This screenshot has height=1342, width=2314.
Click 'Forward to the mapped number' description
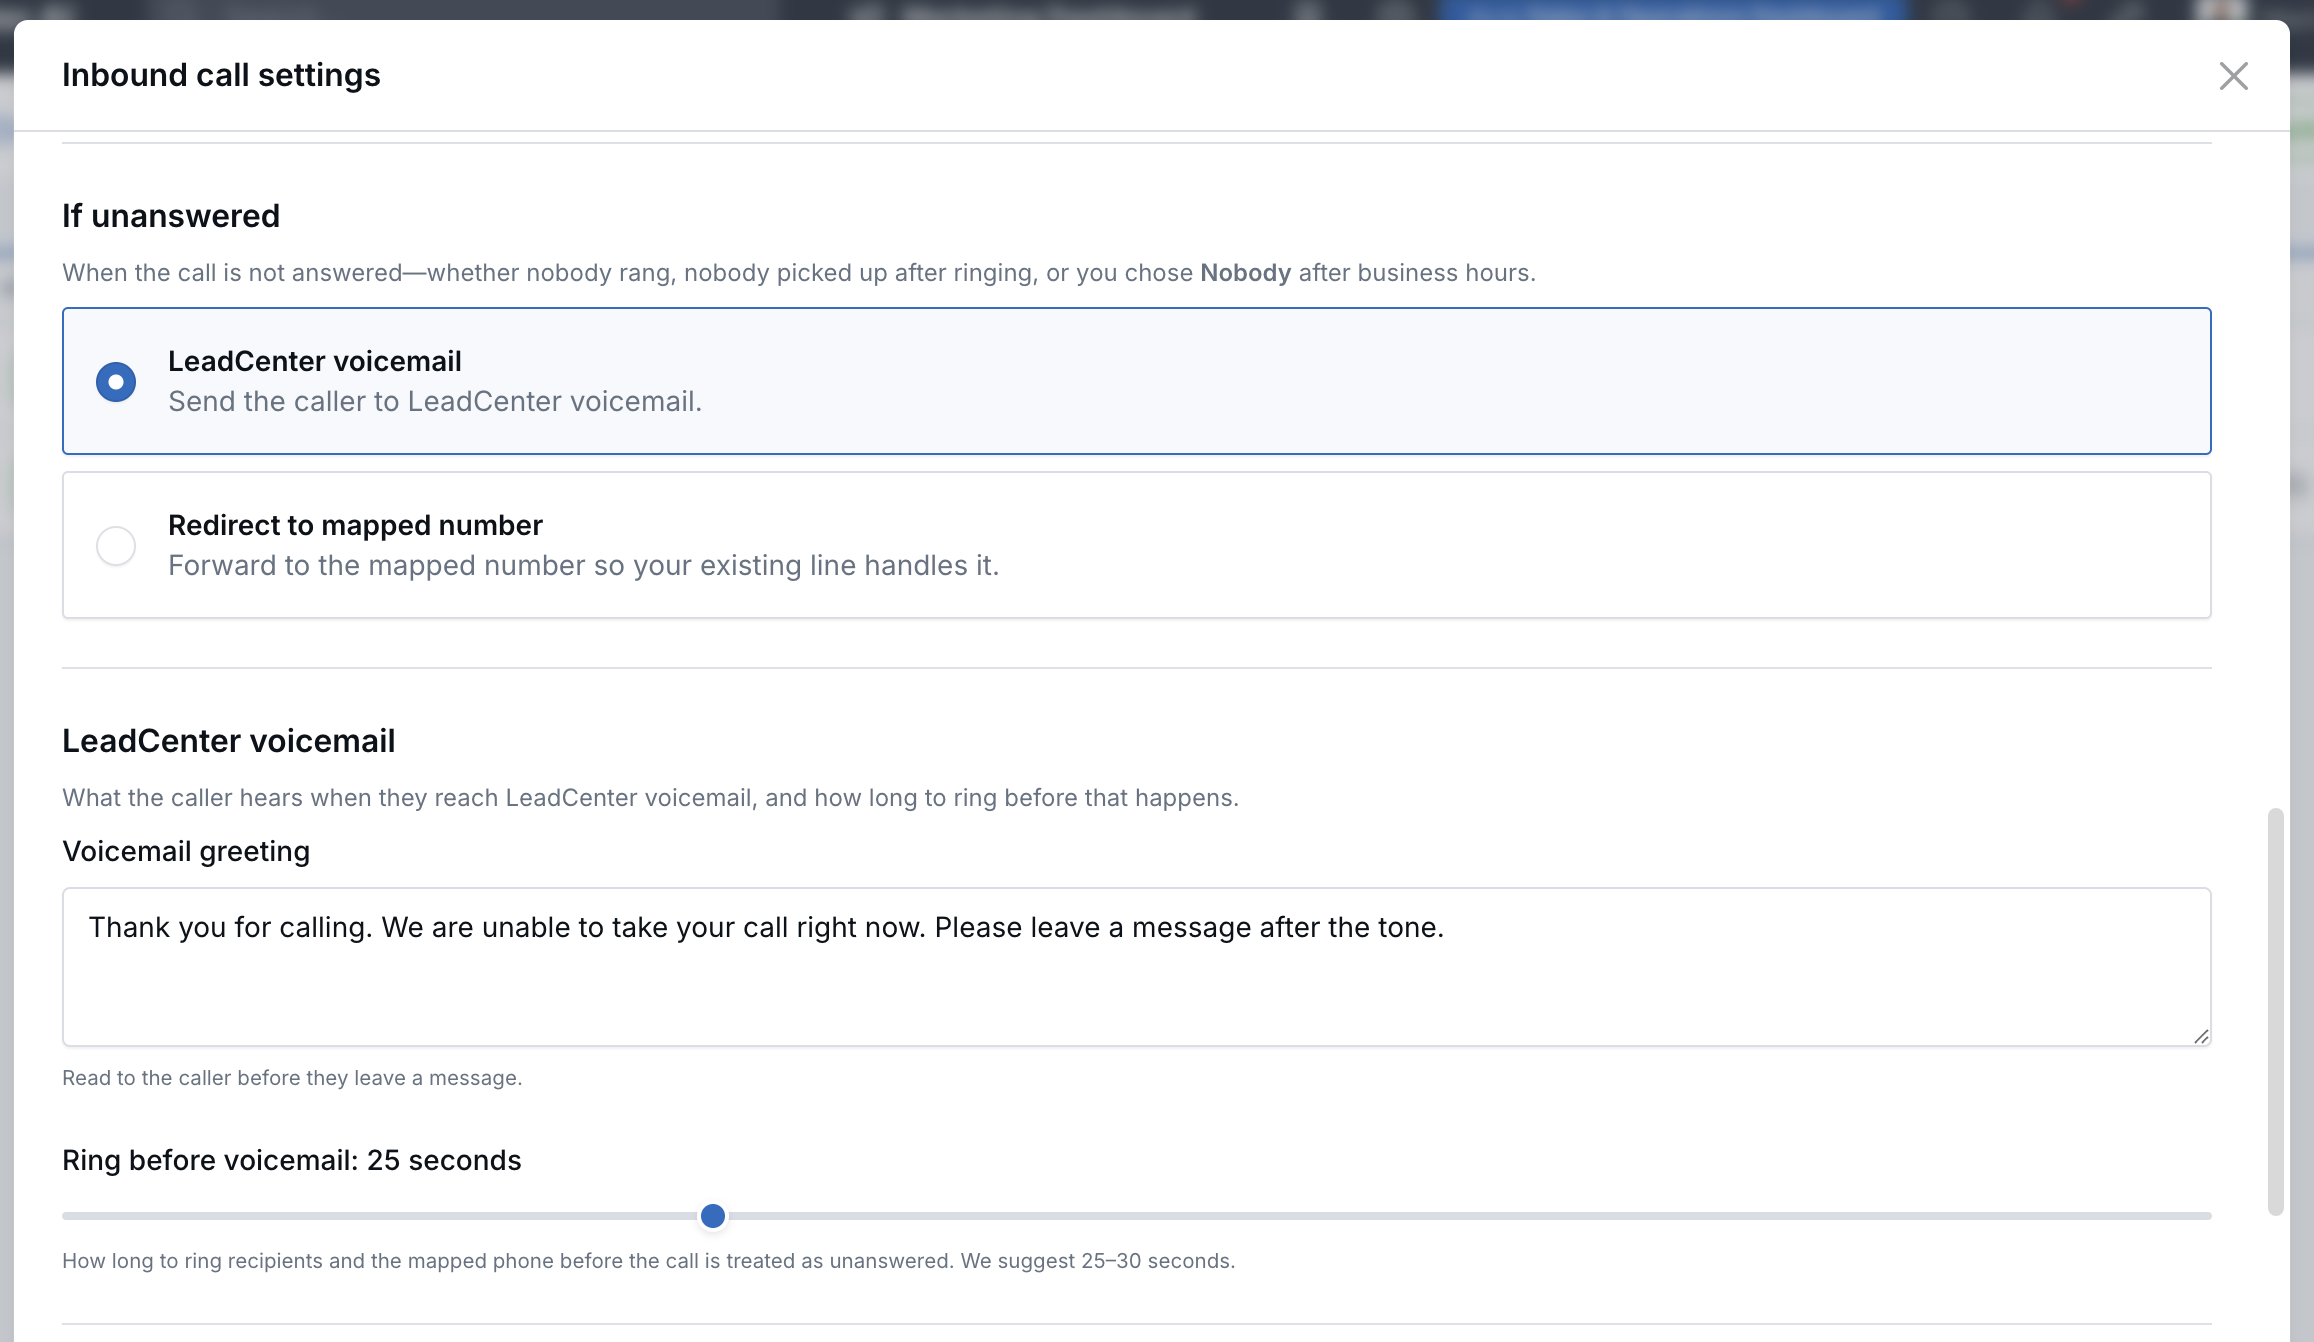pos(583,565)
